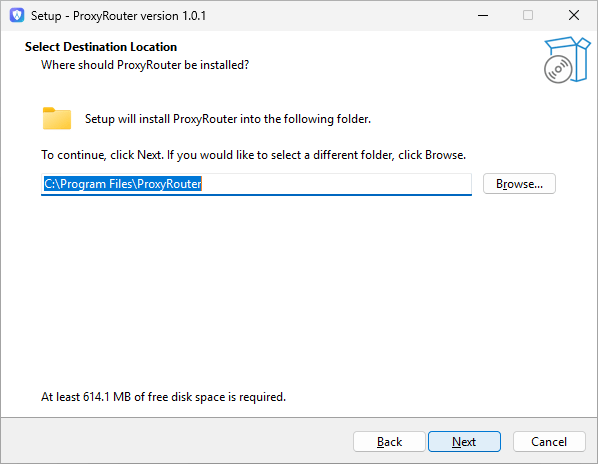598x464 pixels.
Task: Continue with the Next button
Action: click(464, 442)
